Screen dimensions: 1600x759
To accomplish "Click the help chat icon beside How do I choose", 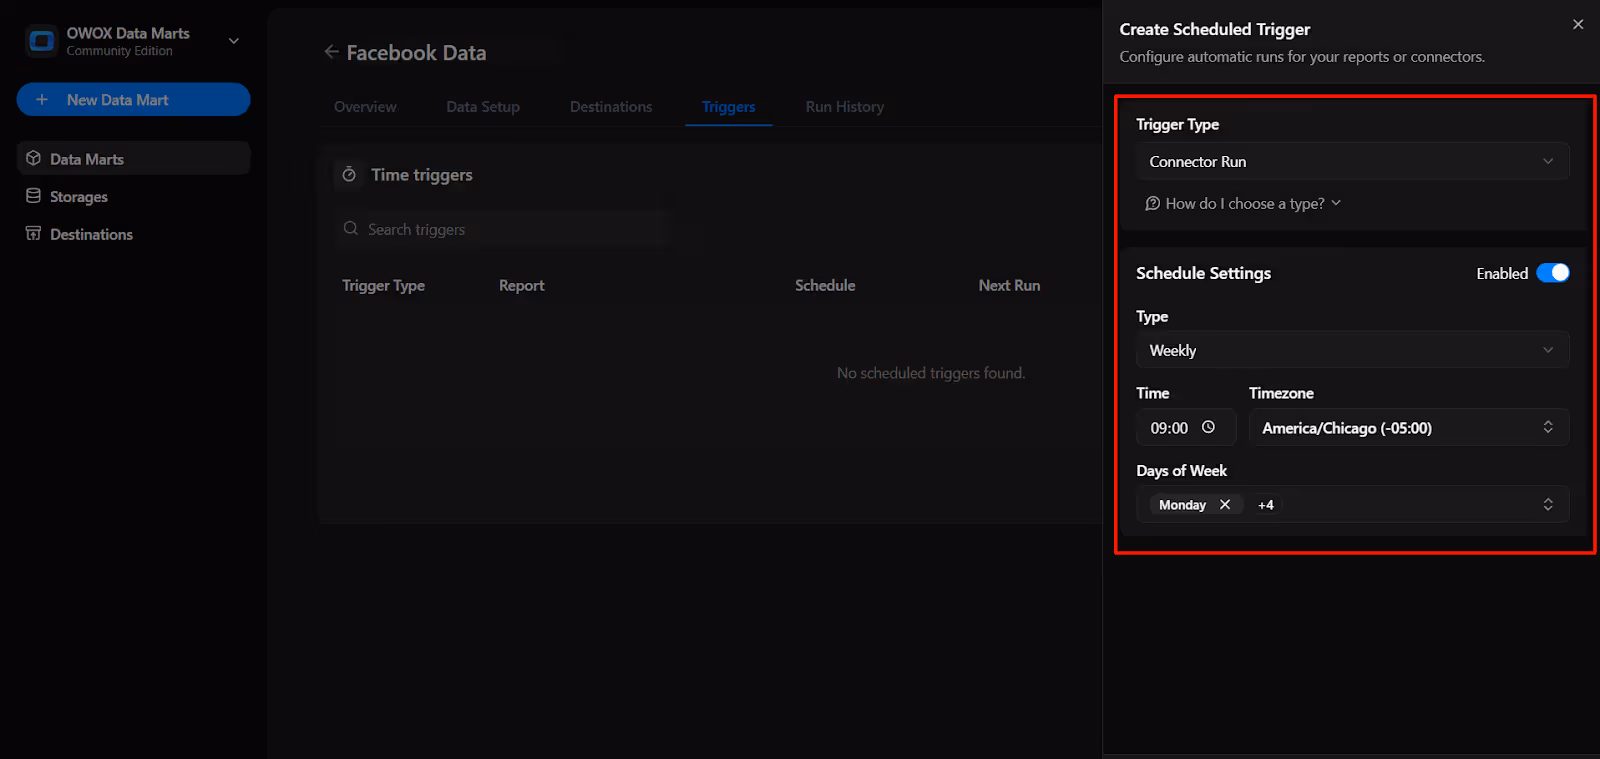I will (1153, 203).
